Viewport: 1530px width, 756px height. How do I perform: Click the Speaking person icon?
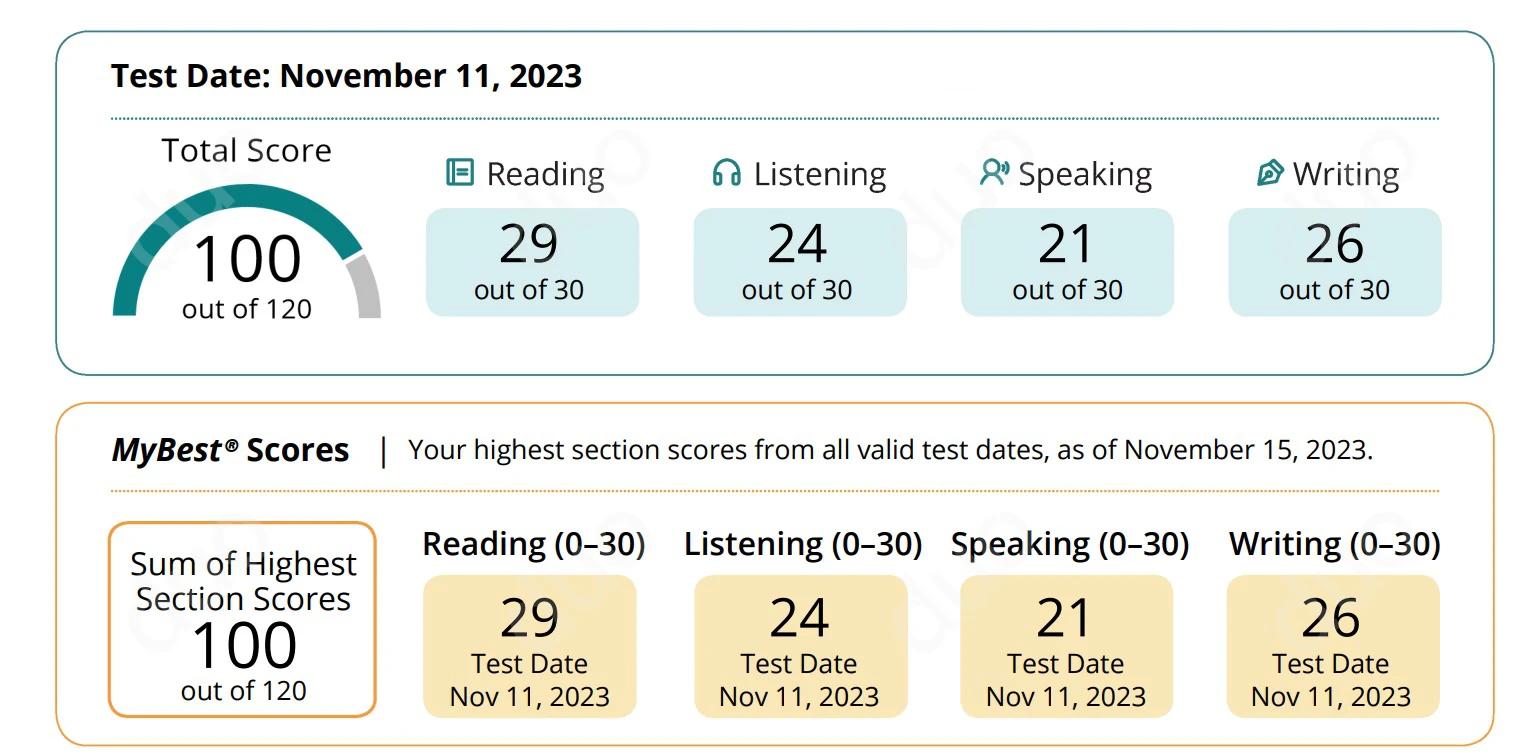pos(993,173)
